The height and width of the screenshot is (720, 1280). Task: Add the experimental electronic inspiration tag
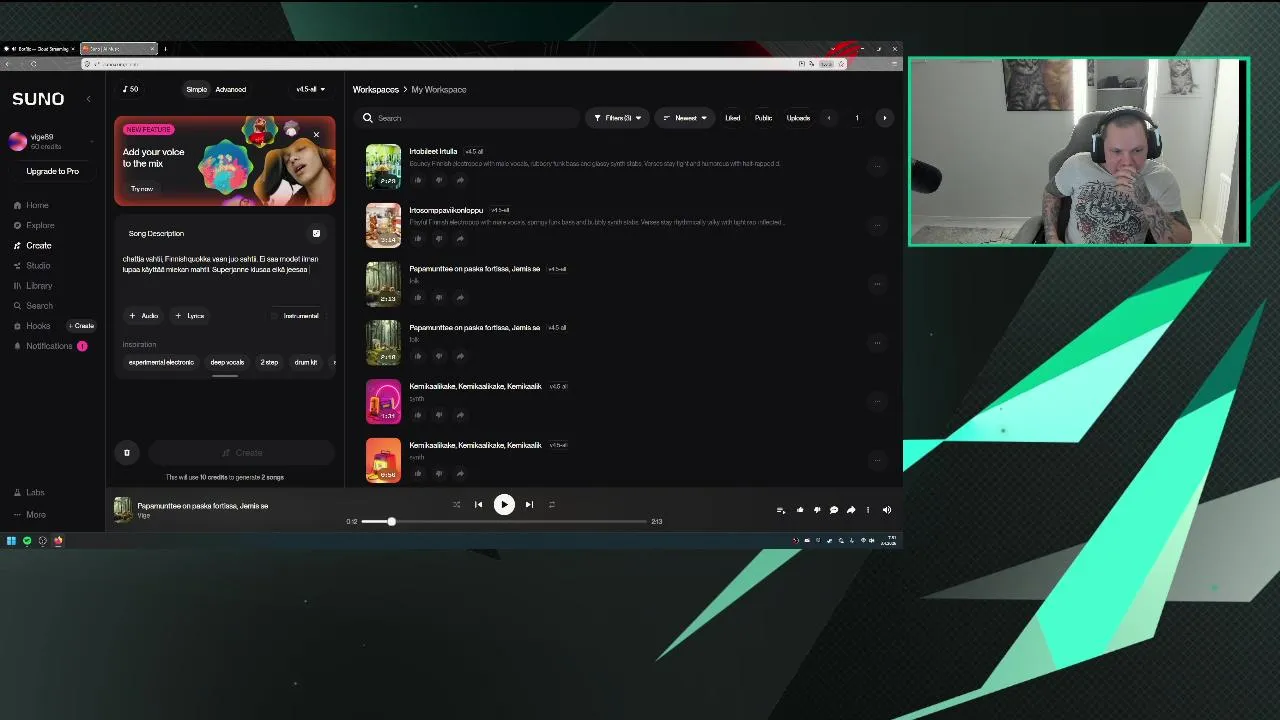pyautogui.click(x=161, y=362)
